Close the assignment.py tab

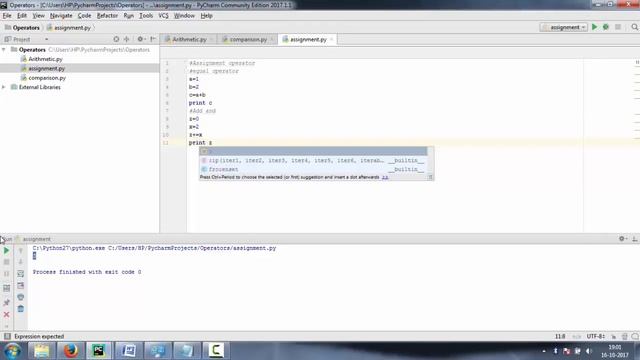pos(331,40)
